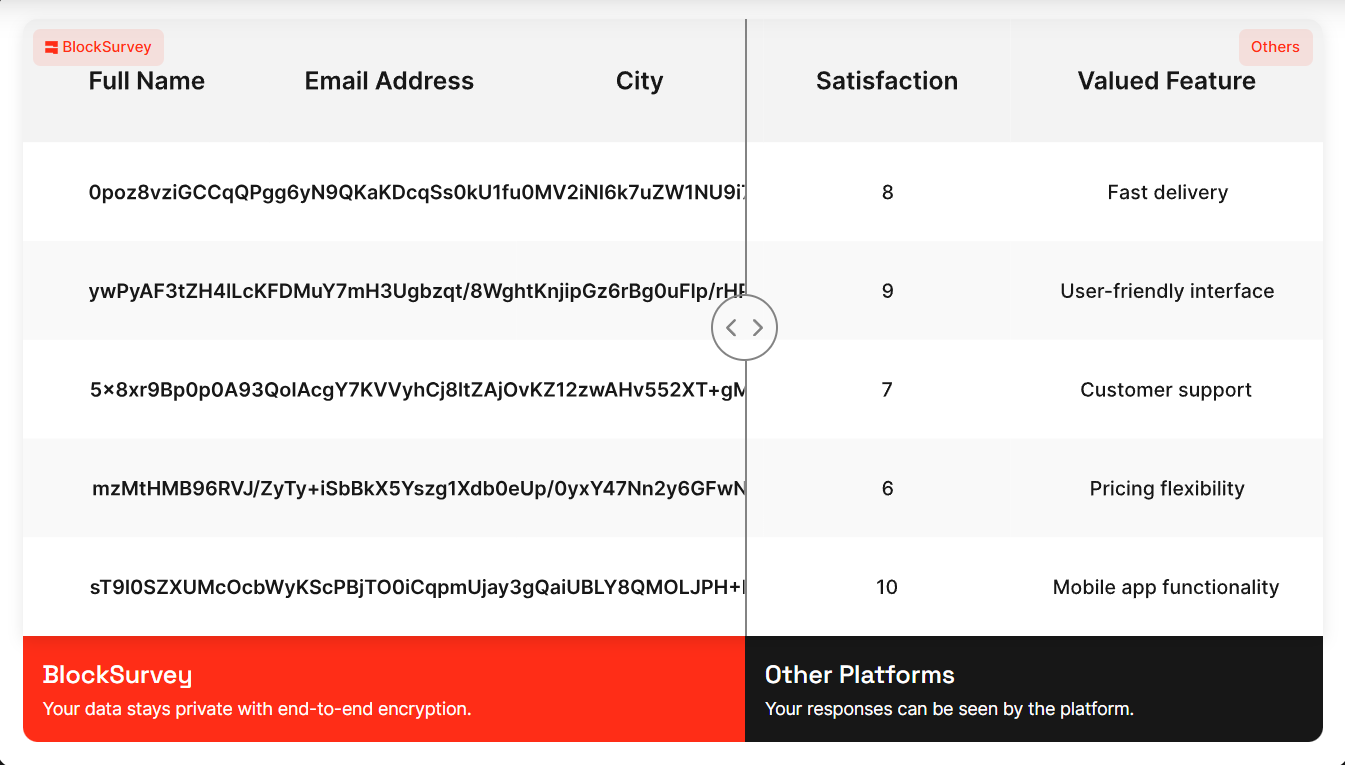Select the Pricing flexibility cell
This screenshot has height=765, width=1345.
pyautogui.click(x=1167, y=489)
